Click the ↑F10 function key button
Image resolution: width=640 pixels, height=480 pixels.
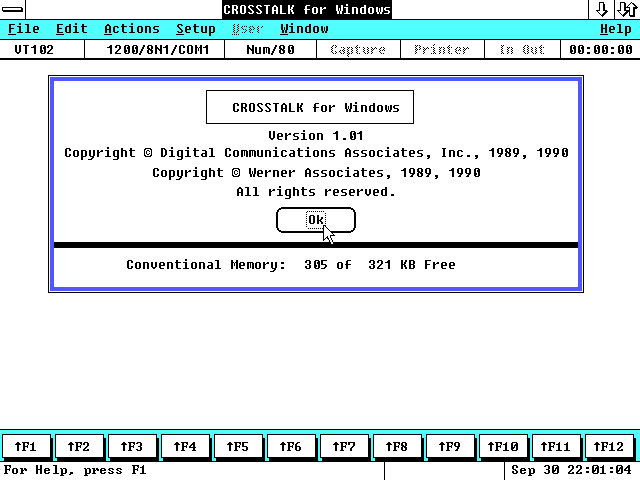click(504, 446)
